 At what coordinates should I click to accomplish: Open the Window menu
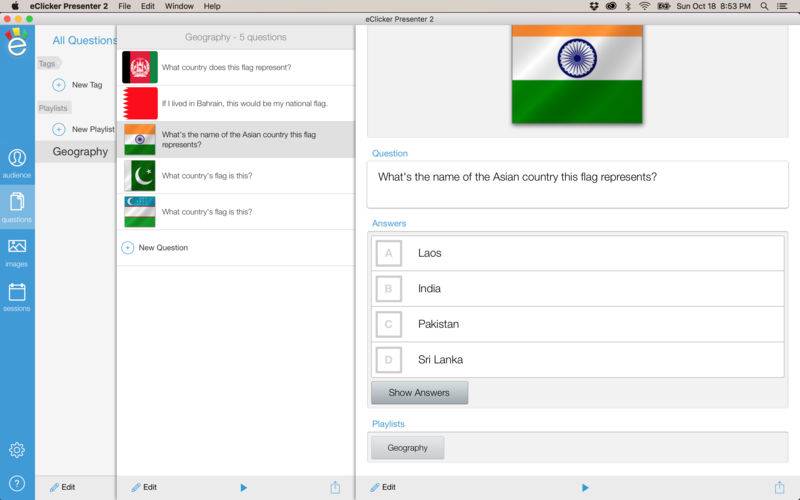[179, 6]
